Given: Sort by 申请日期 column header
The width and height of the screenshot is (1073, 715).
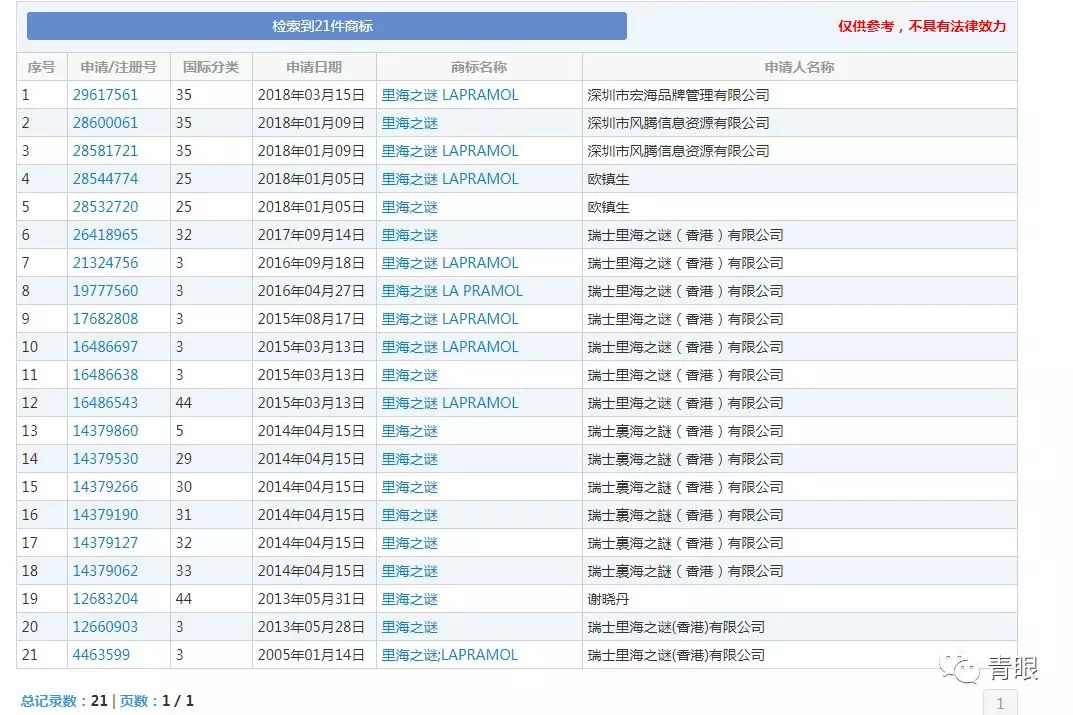Looking at the screenshot, I should 313,67.
